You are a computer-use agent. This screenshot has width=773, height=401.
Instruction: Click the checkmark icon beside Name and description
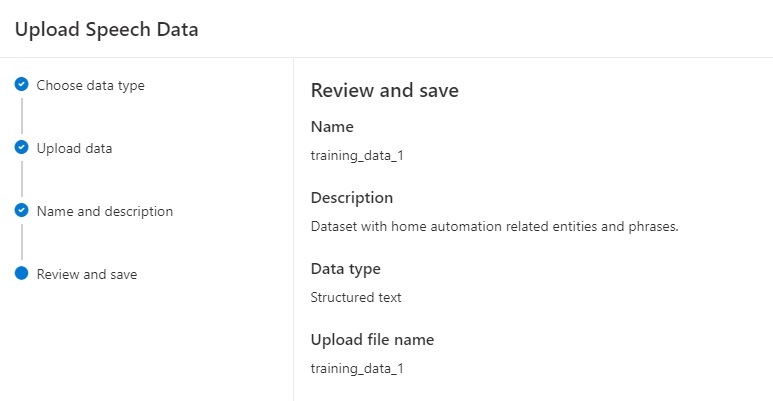[21, 211]
